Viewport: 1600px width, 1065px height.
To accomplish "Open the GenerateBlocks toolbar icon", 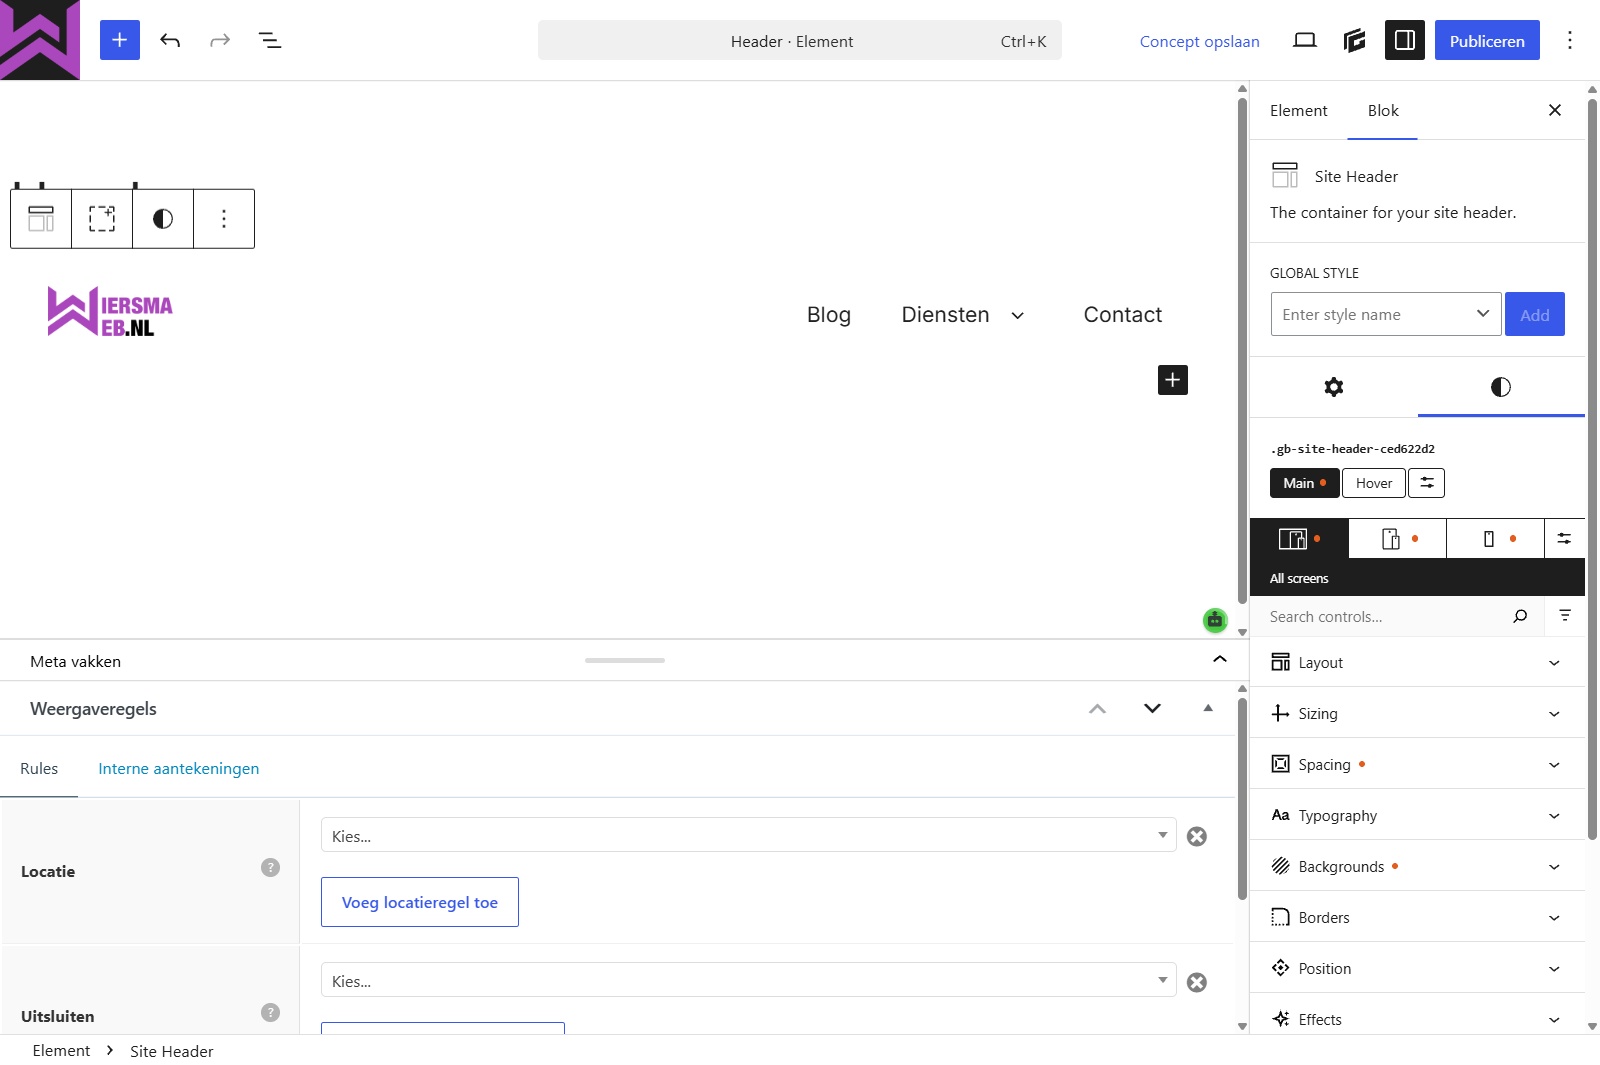I will (1355, 40).
